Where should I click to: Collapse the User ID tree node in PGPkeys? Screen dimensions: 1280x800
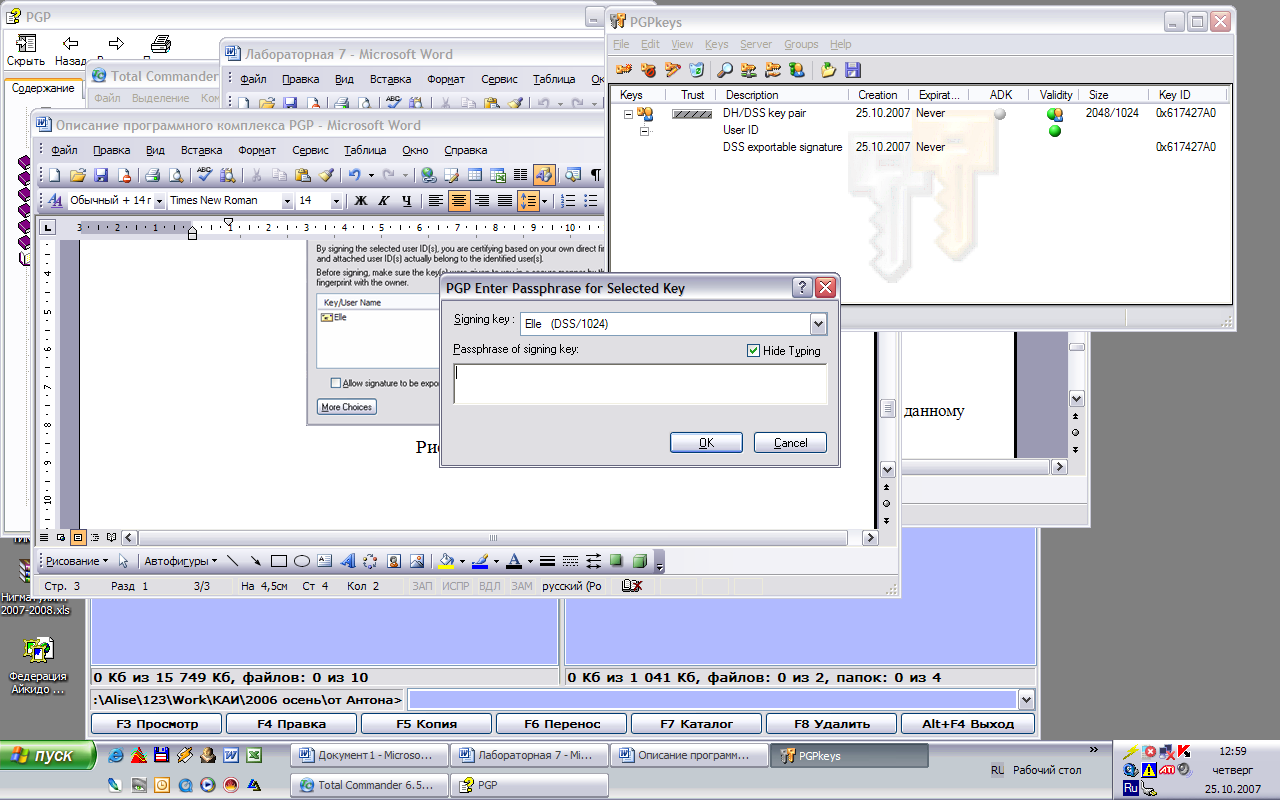[x=643, y=130]
